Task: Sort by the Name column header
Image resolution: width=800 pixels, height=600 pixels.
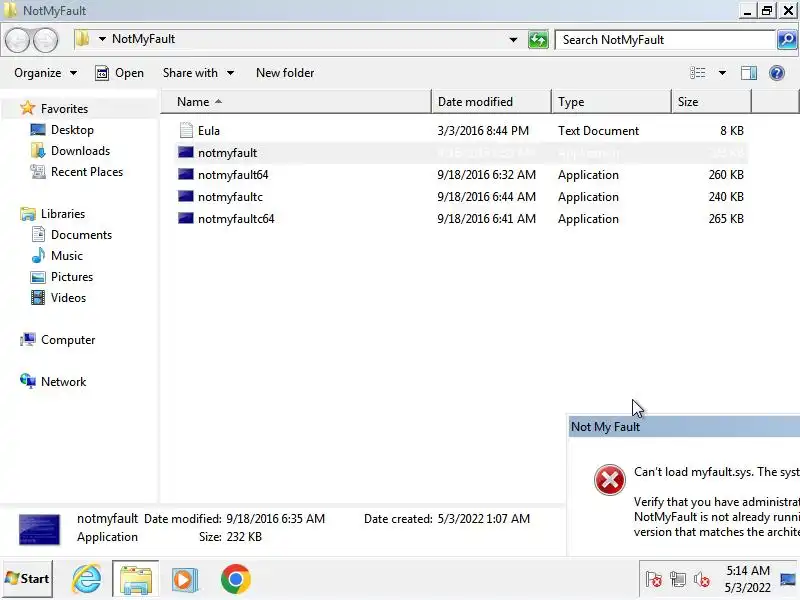Action: [x=296, y=102]
